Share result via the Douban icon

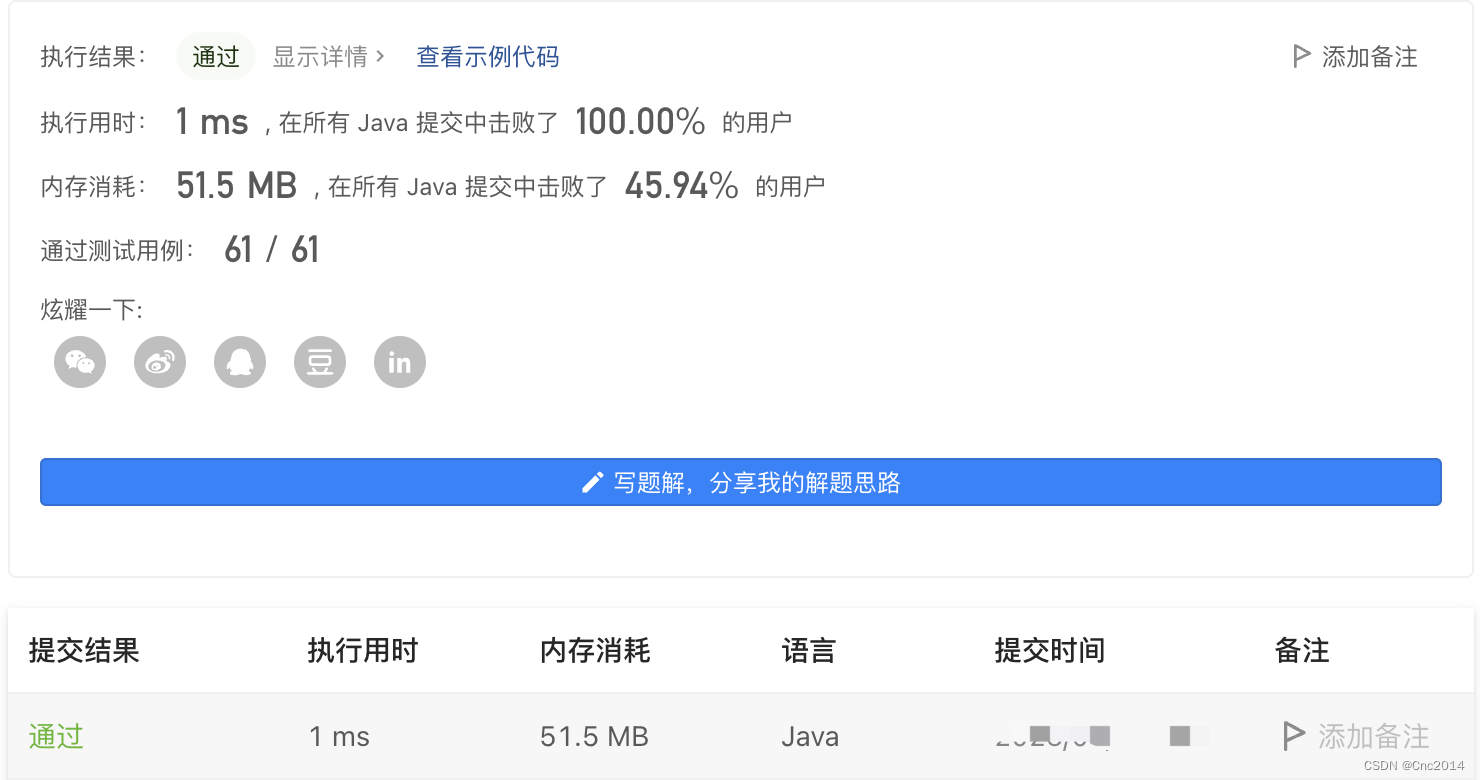pos(319,362)
